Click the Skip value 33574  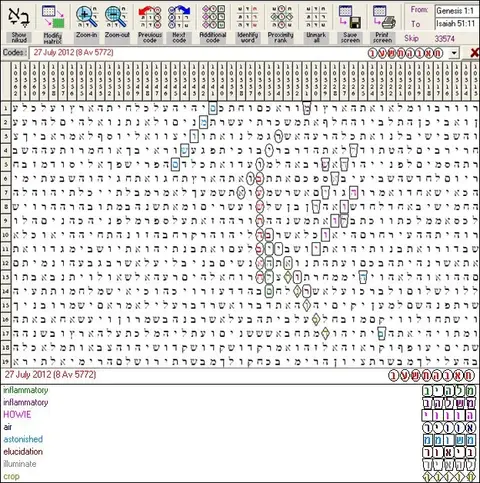444,39
